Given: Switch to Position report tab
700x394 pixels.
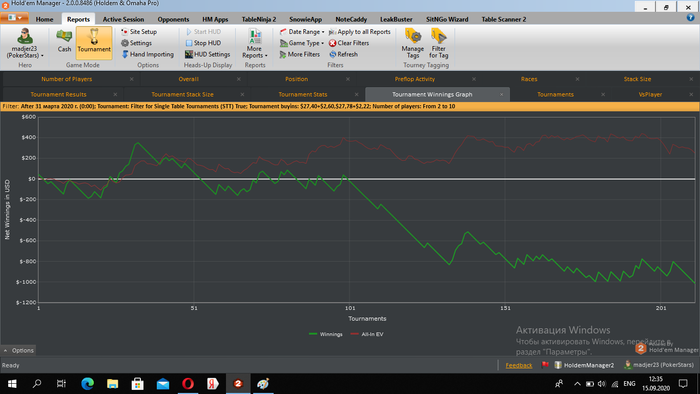Looking at the screenshot, I should click(x=296, y=79).
